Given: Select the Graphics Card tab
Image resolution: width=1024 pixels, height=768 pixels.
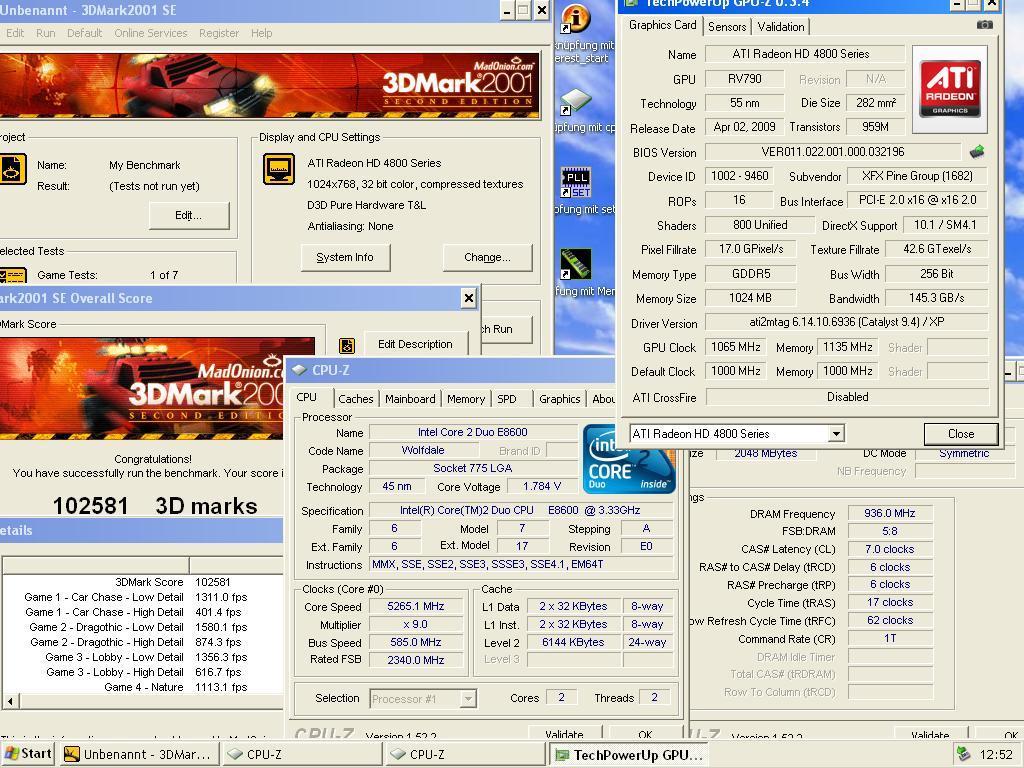Looking at the screenshot, I should [662, 25].
